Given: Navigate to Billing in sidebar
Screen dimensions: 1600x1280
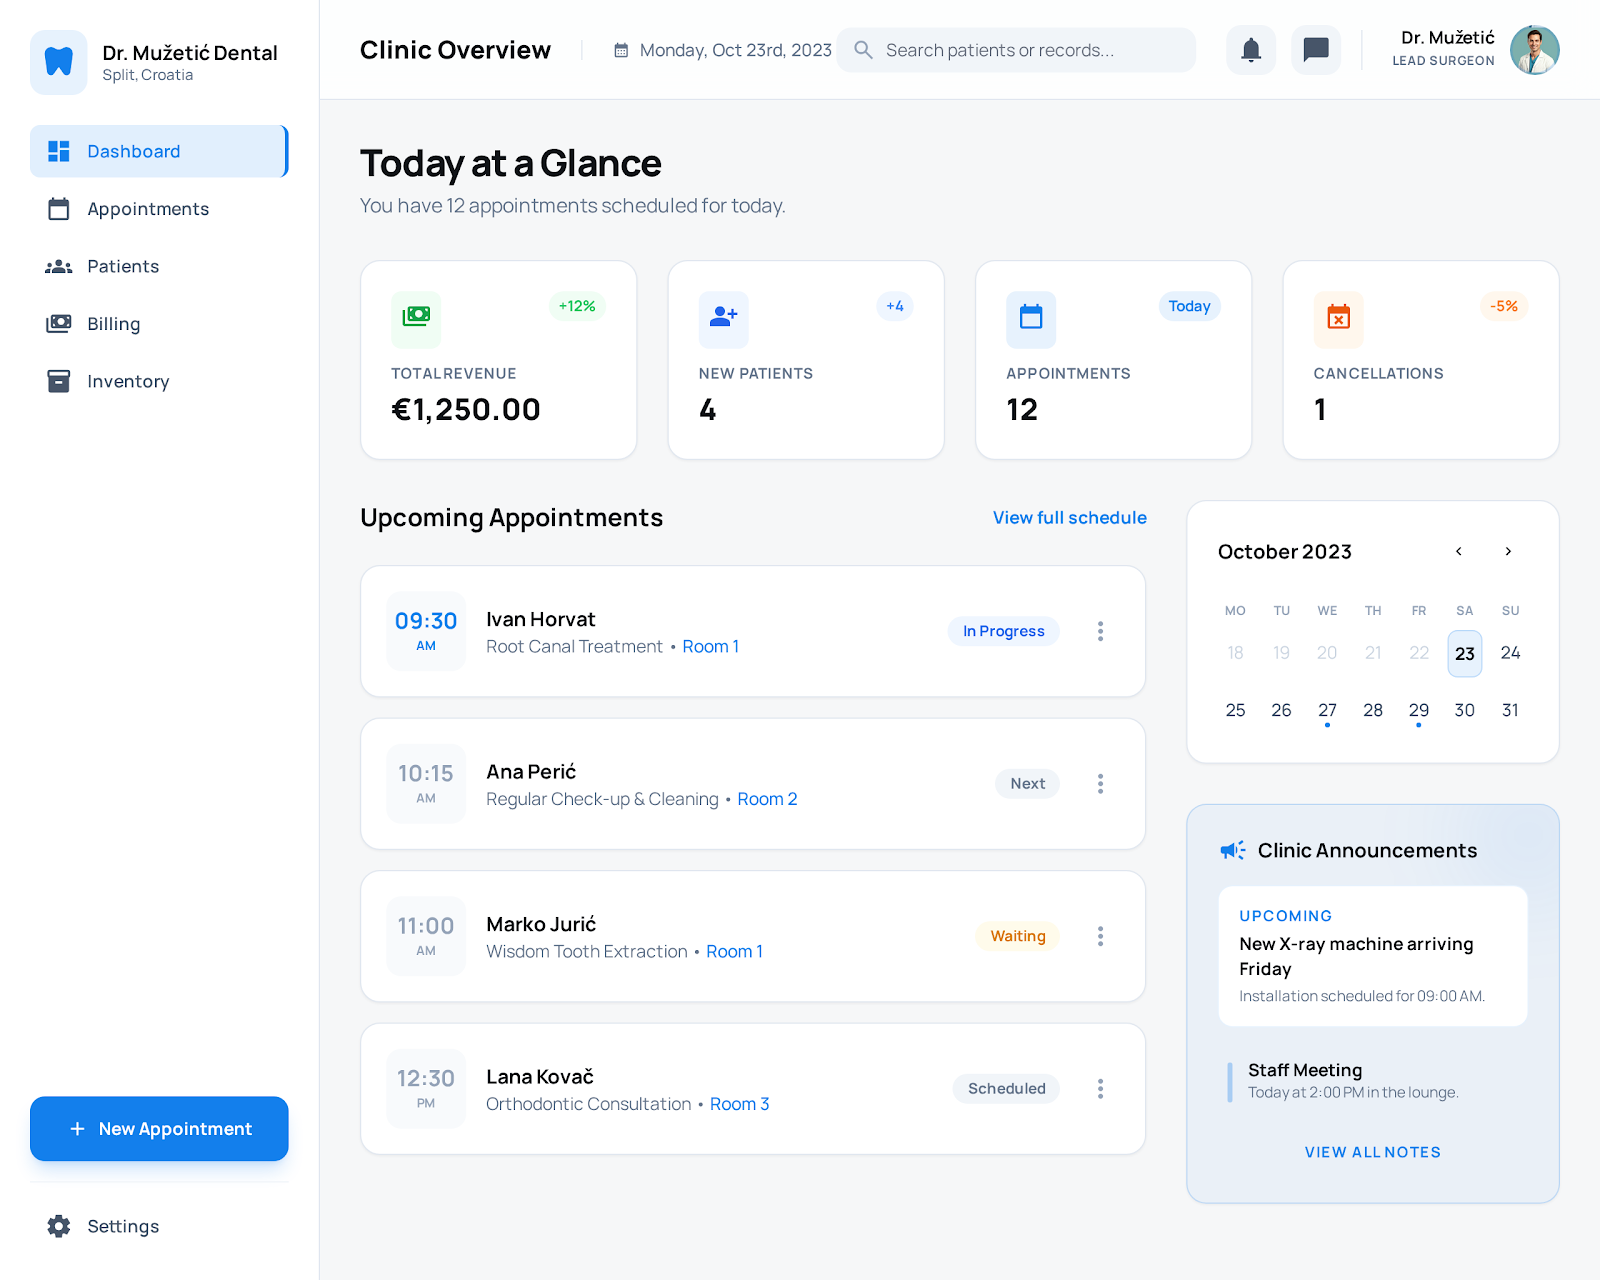Looking at the screenshot, I should pyautogui.click(x=113, y=324).
